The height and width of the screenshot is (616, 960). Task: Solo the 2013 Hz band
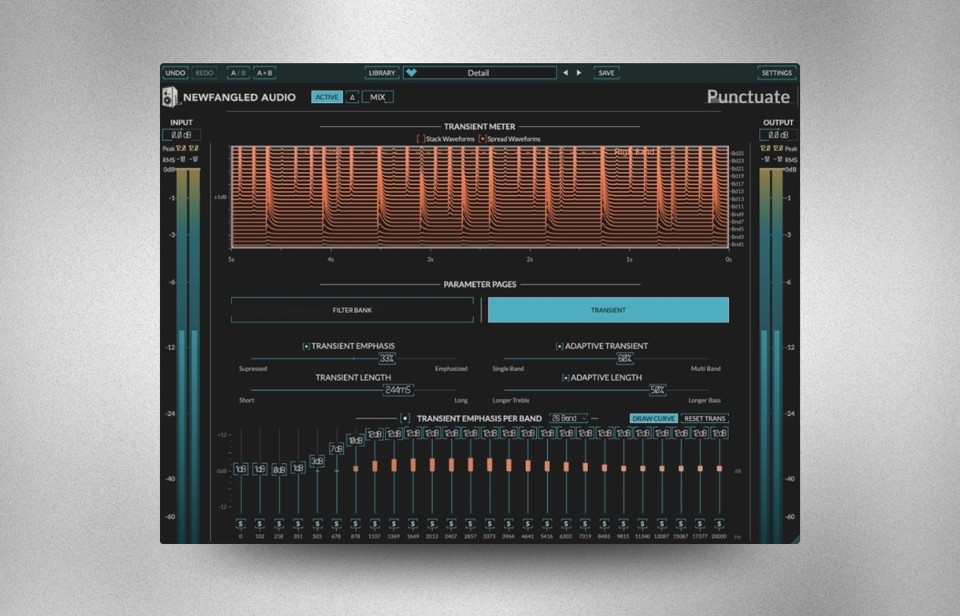(432, 524)
